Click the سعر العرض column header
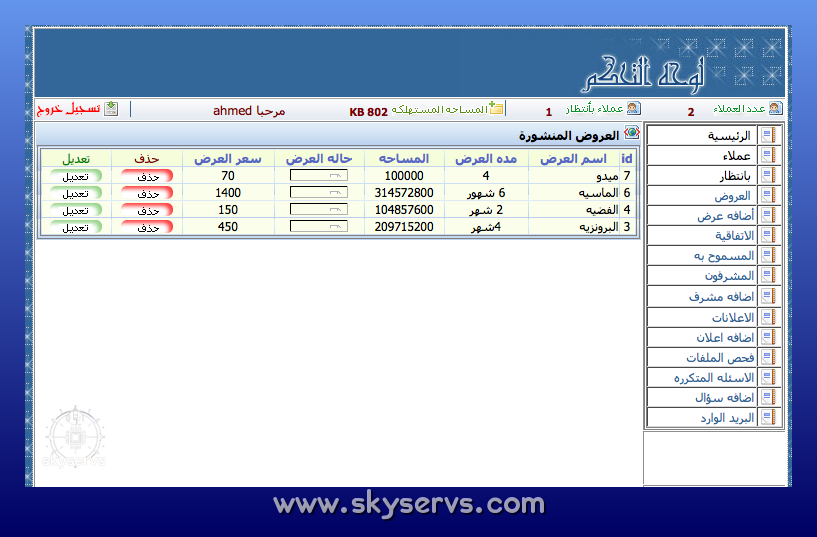The height and width of the screenshot is (537, 817). click(228, 158)
